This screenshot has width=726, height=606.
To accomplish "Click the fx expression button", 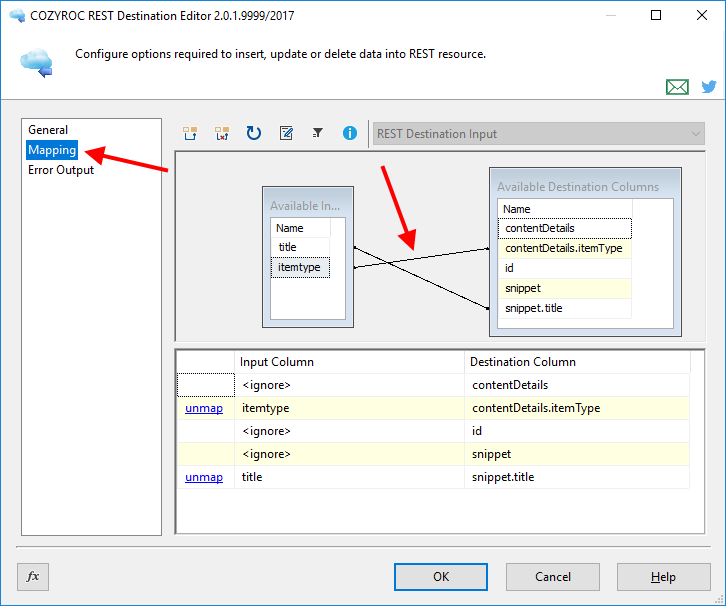I will click(x=33, y=576).
